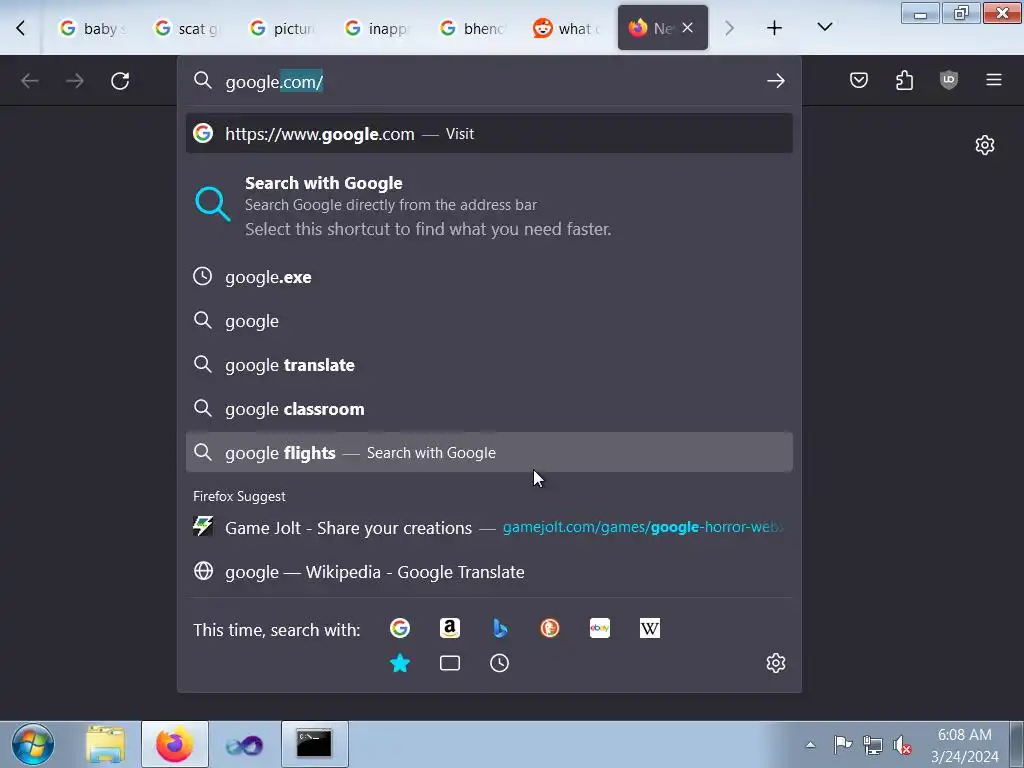Switch to the 'scat g' Google tab
1024x768 pixels.
point(186,28)
